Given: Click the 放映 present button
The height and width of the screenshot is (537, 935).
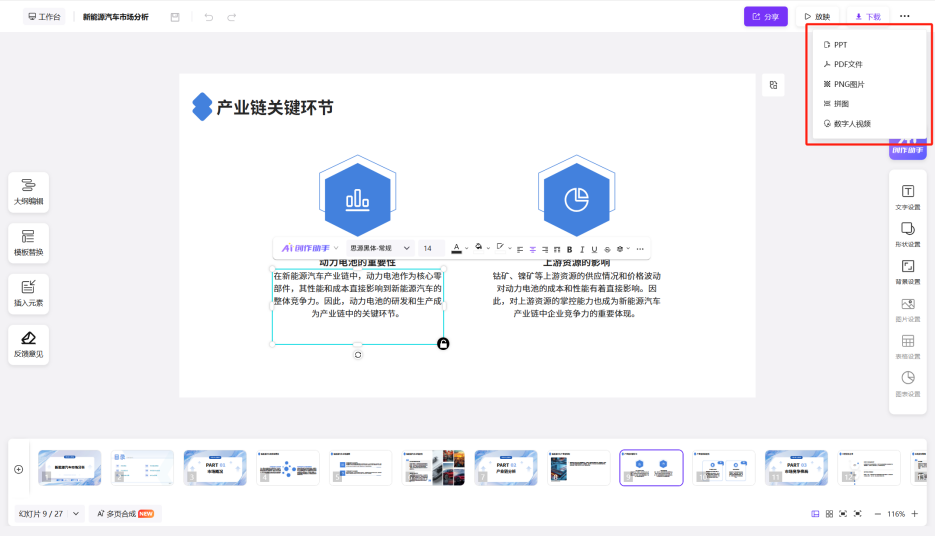Looking at the screenshot, I should click(817, 17).
